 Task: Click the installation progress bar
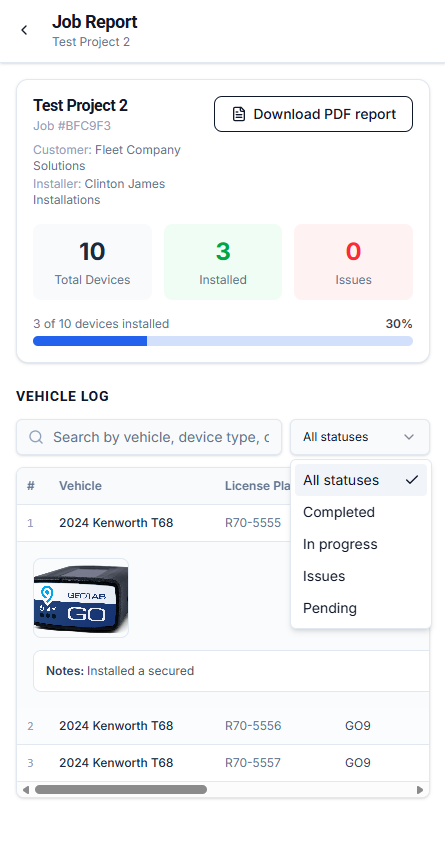click(223, 341)
